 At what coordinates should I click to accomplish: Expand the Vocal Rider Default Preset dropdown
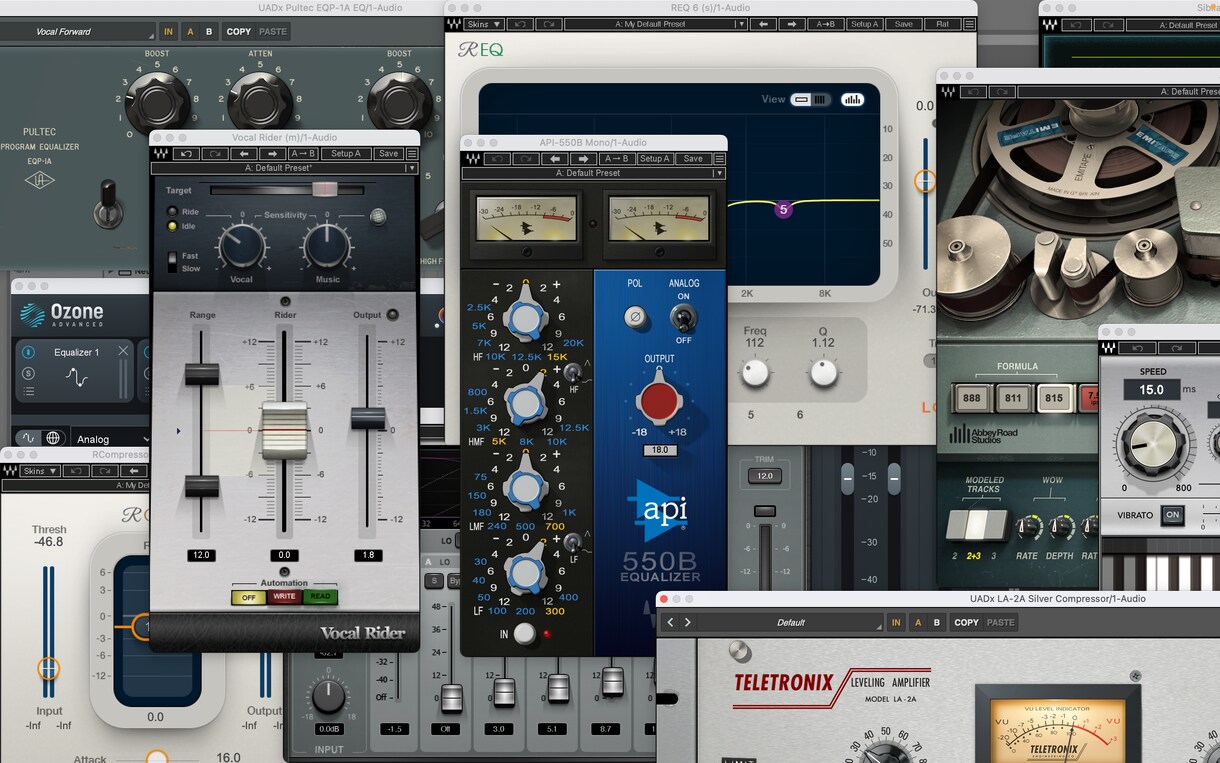point(284,168)
